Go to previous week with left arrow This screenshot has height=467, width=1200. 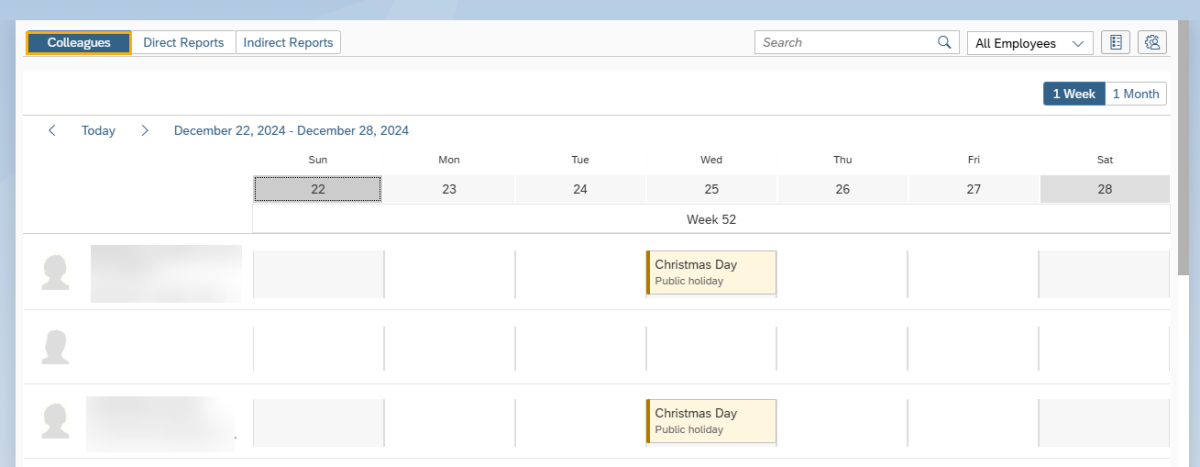(52, 131)
